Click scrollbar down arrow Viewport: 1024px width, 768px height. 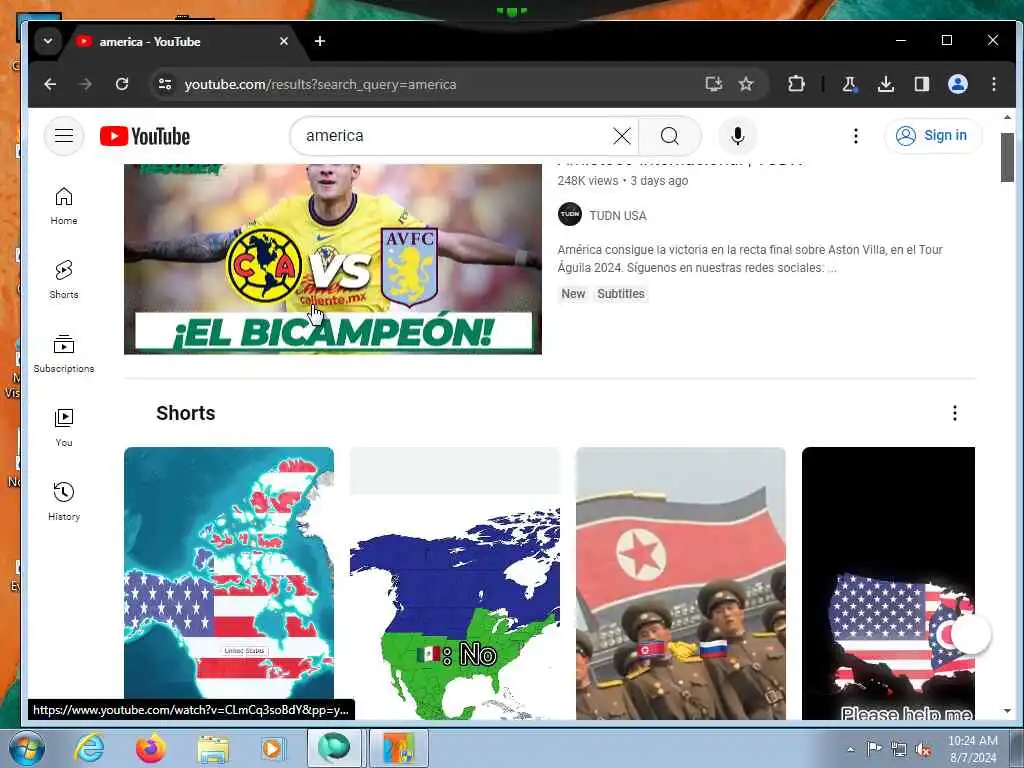[x=1007, y=711]
